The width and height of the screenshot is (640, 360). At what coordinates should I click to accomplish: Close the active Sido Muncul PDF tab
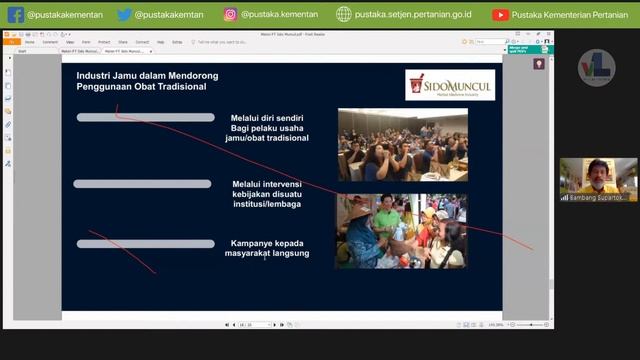point(151,51)
